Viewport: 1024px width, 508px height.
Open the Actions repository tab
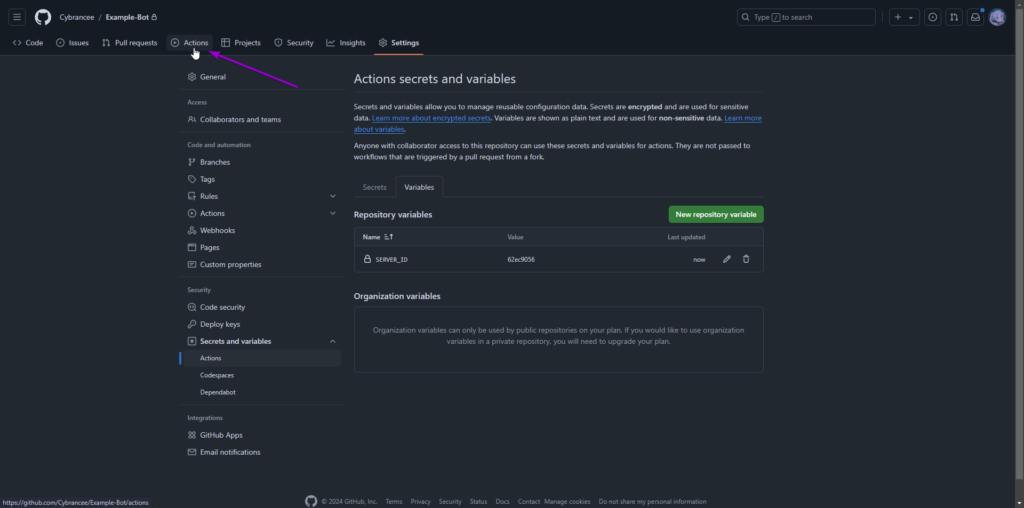(x=189, y=42)
